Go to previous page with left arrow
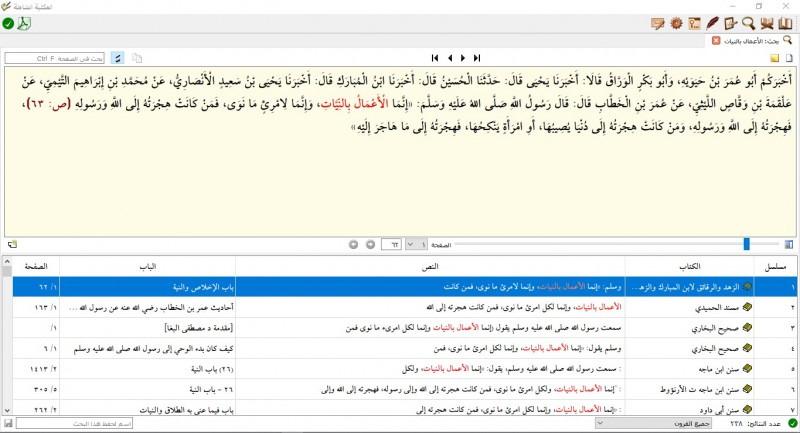This screenshot has height=433, width=800. pos(449,58)
